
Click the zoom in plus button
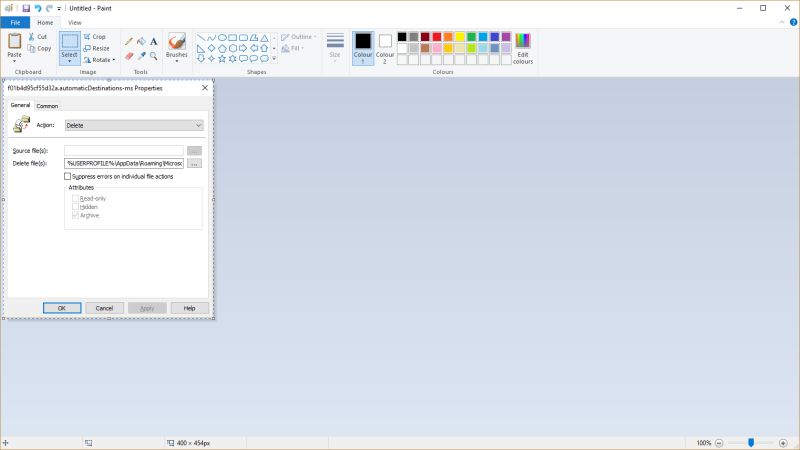tap(783, 443)
